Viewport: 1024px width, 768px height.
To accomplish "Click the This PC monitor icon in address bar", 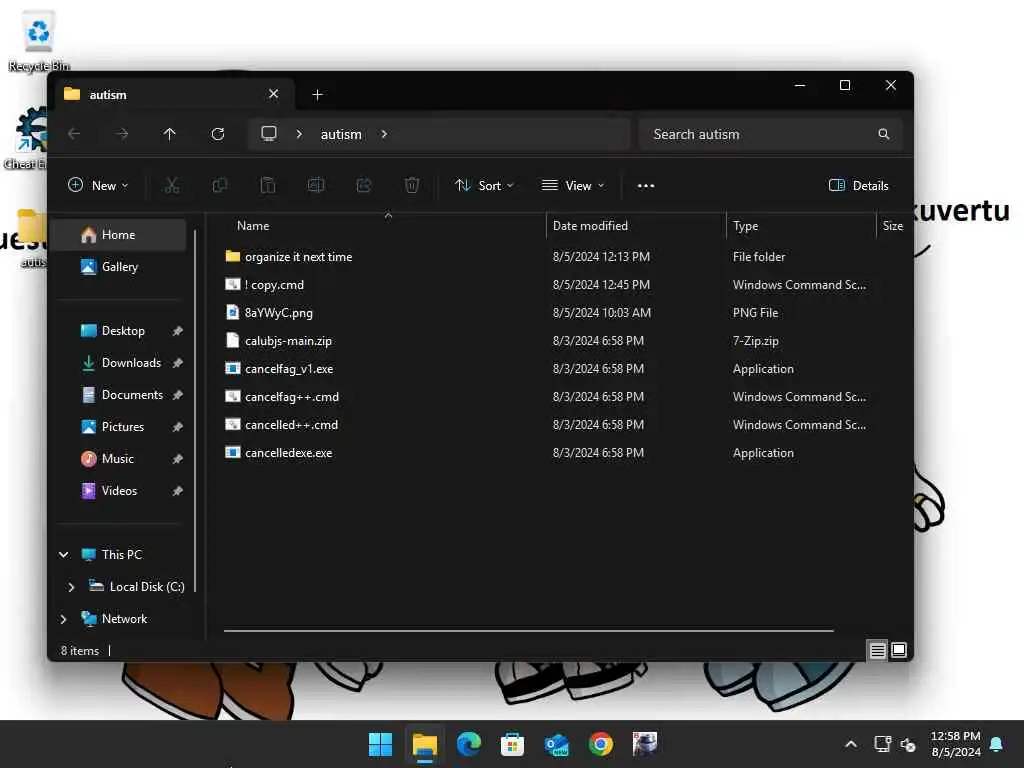I will [269, 133].
